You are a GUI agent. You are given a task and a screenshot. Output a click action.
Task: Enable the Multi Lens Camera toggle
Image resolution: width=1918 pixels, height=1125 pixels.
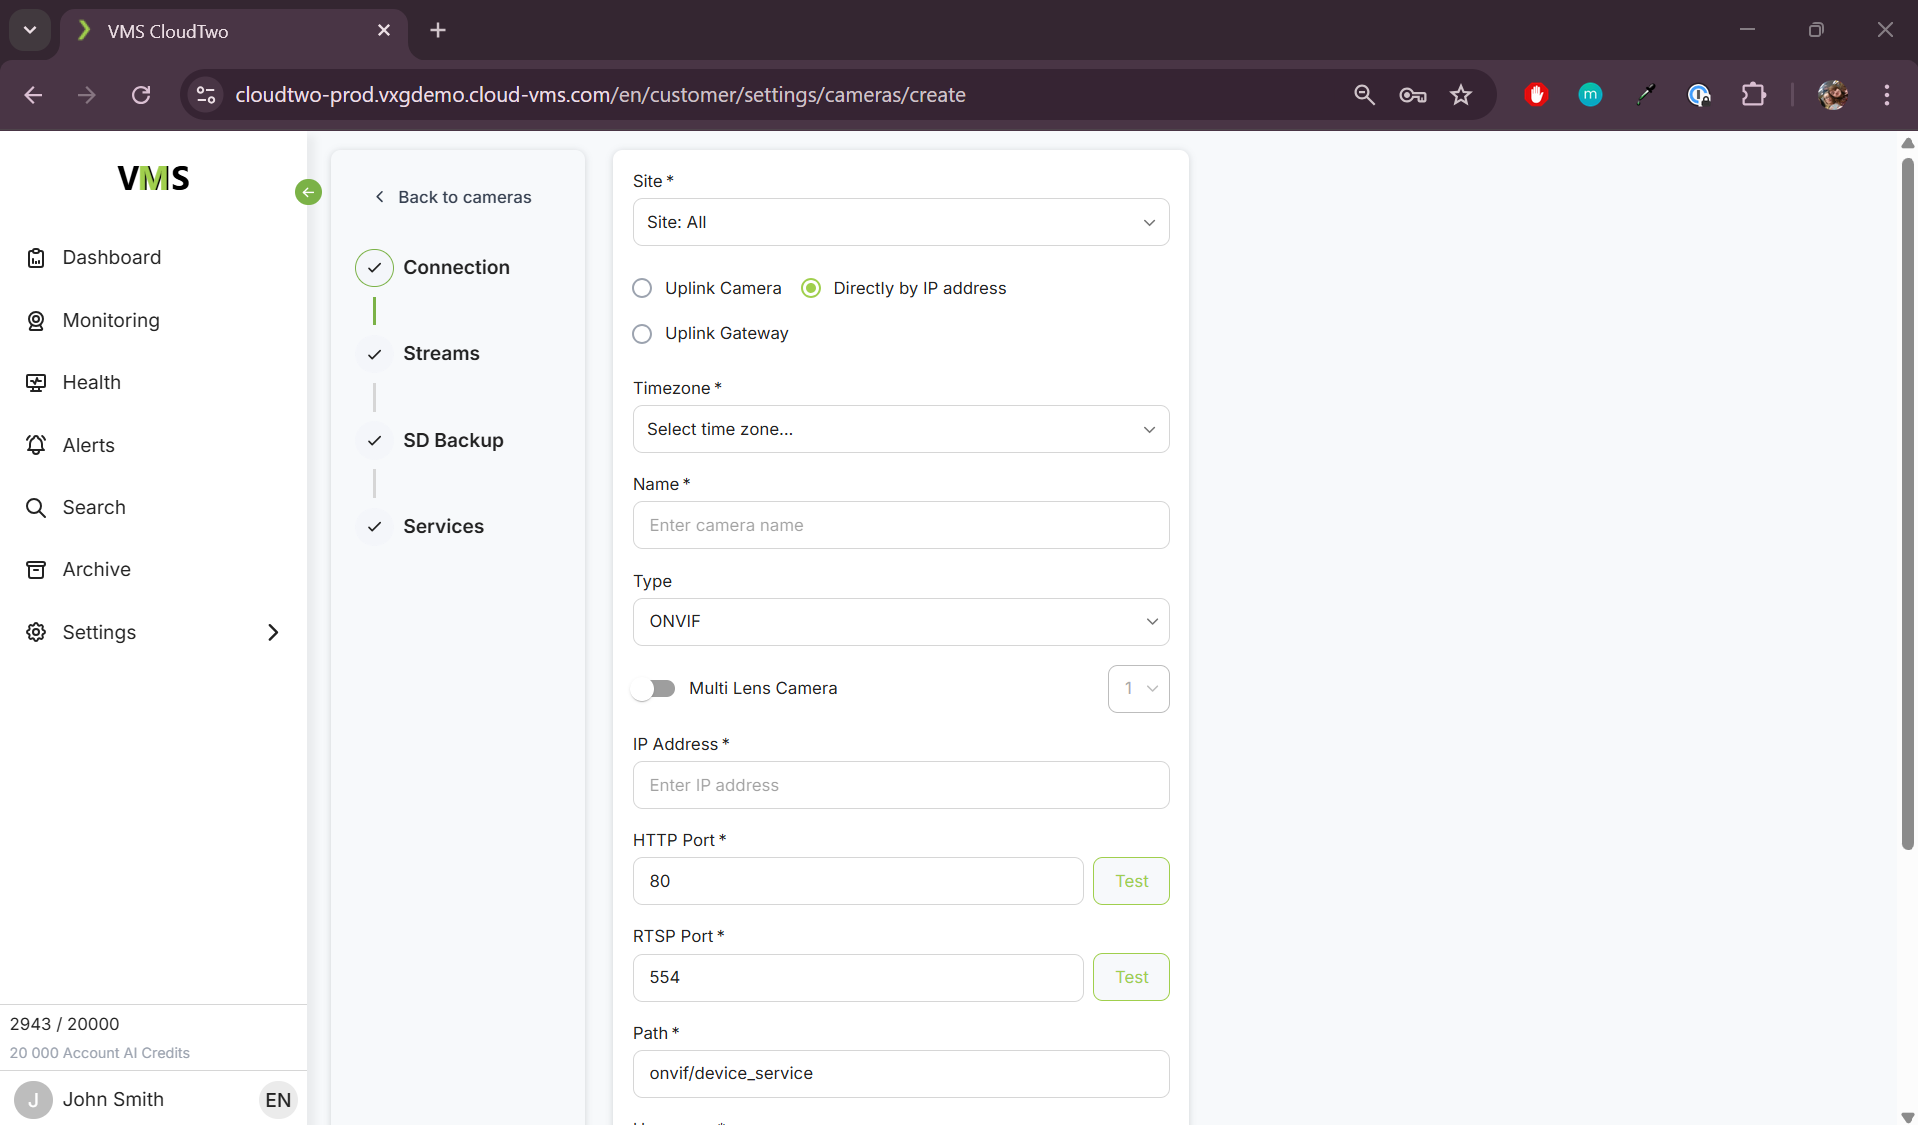click(x=654, y=689)
